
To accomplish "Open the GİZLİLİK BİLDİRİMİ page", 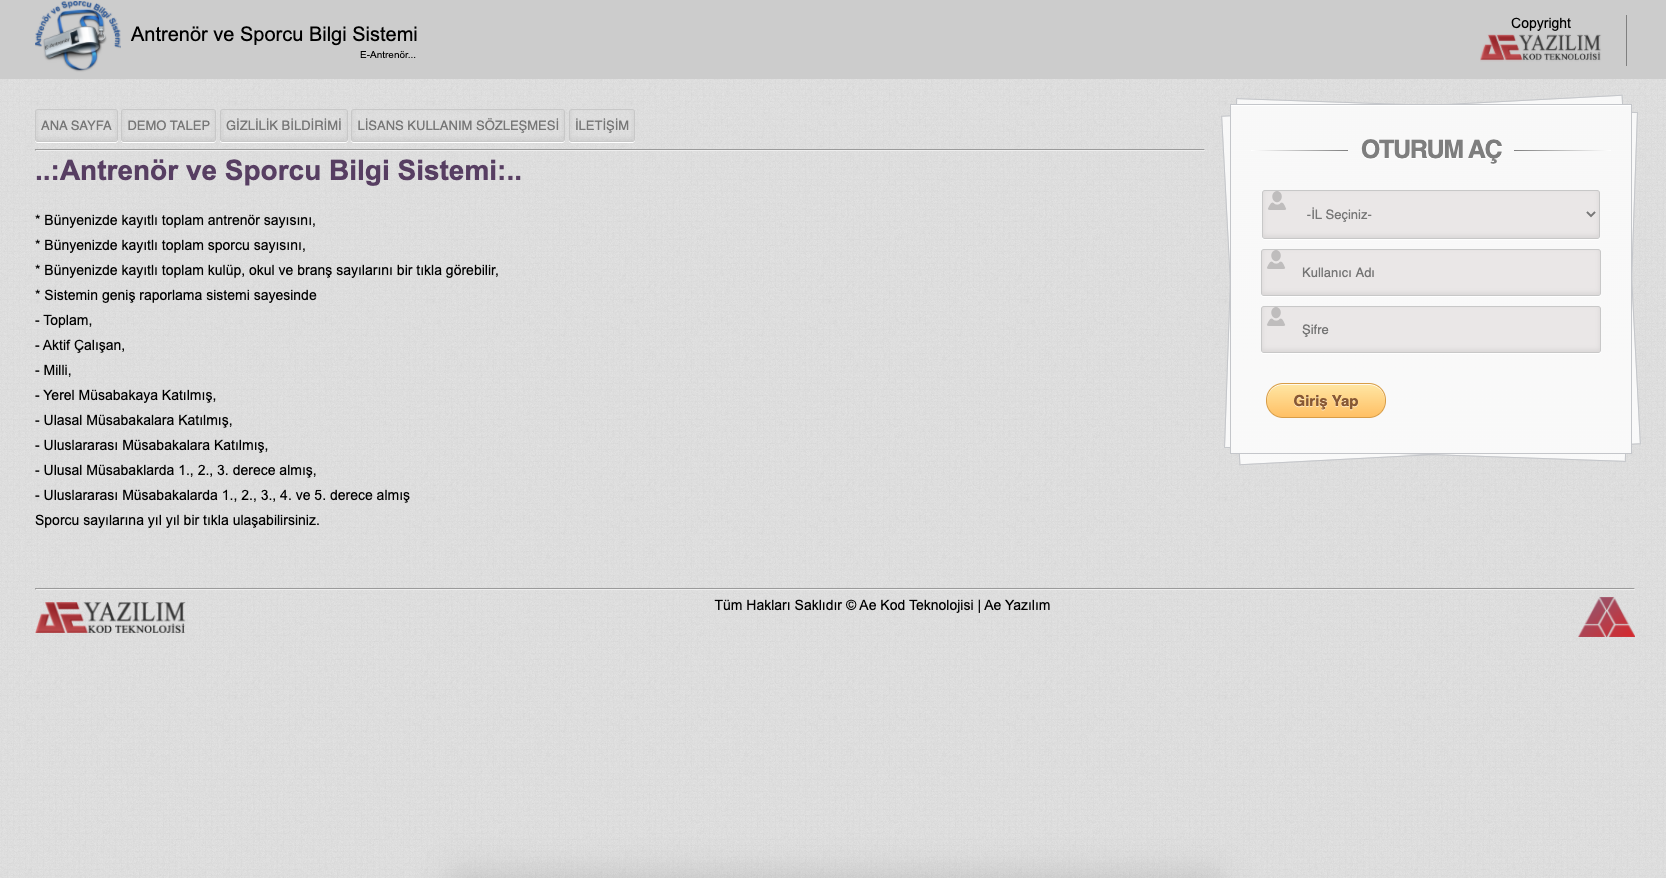I will coord(283,125).
